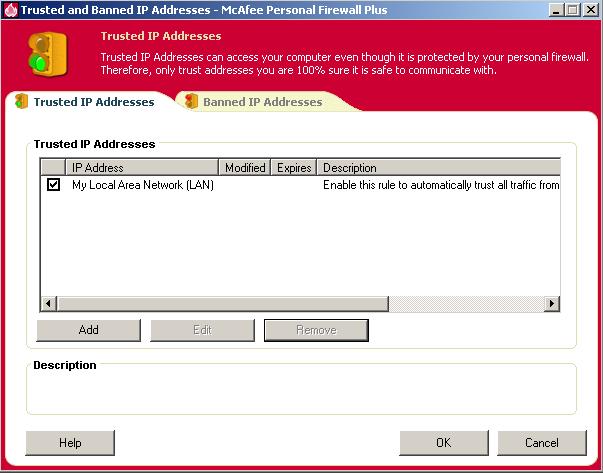Confirm with the OK button

click(x=444, y=443)
